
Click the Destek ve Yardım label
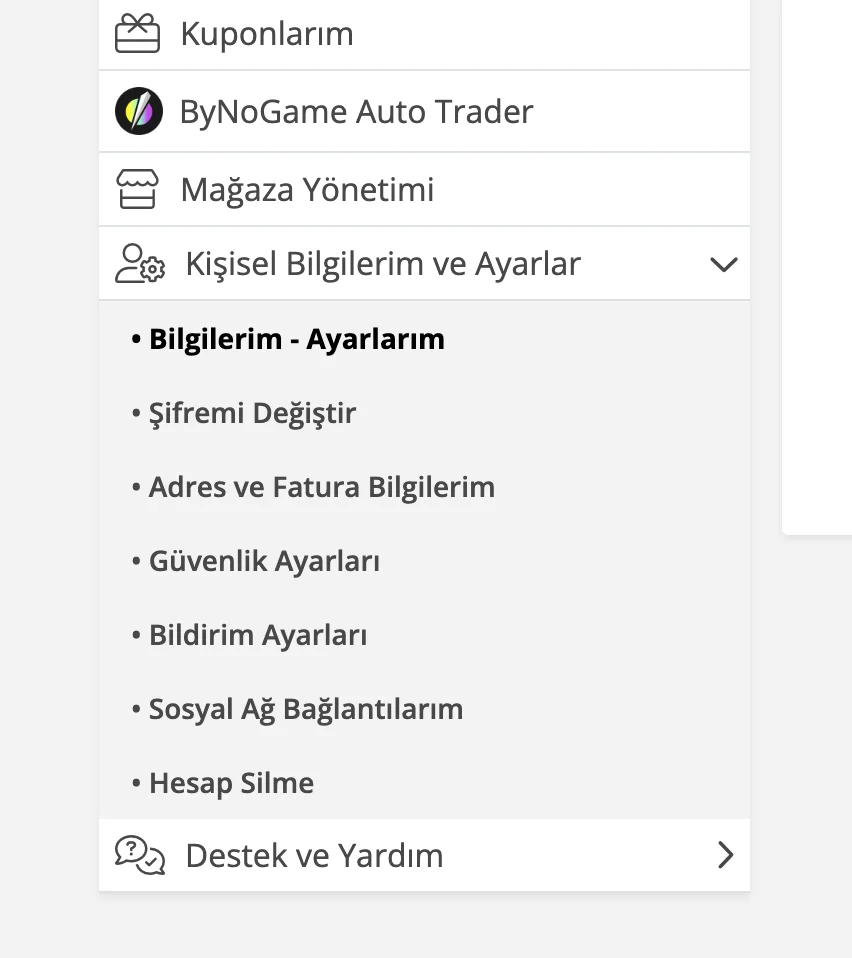(x=314, y=856)
